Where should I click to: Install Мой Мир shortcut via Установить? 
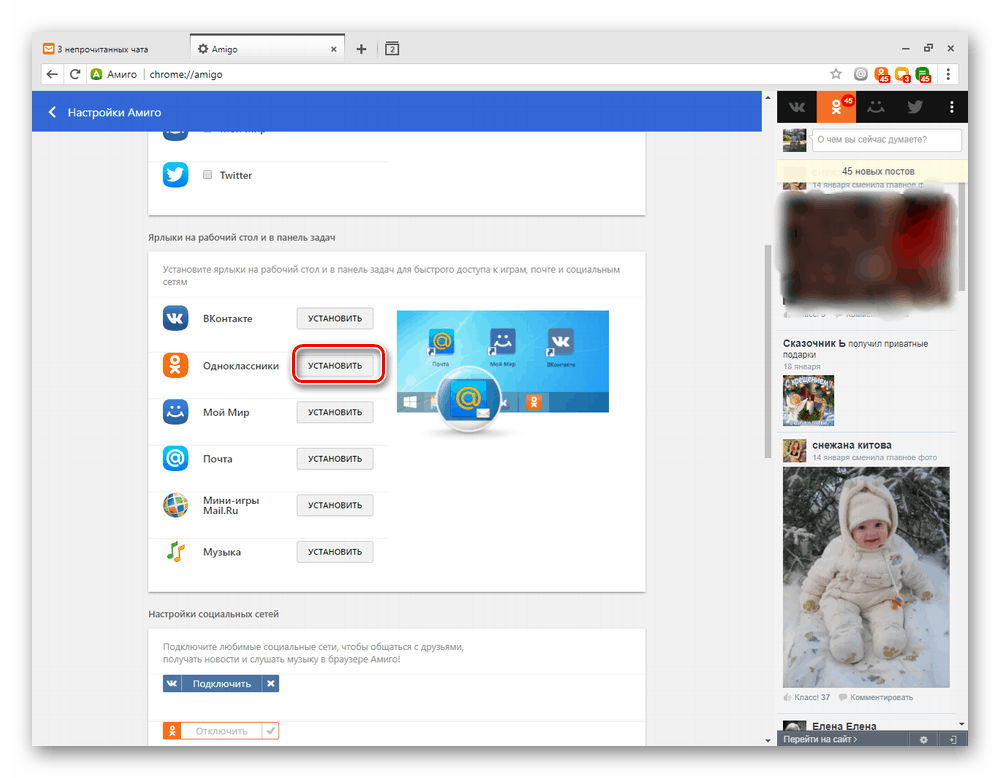pyautogui.click(x=335, y=412)
